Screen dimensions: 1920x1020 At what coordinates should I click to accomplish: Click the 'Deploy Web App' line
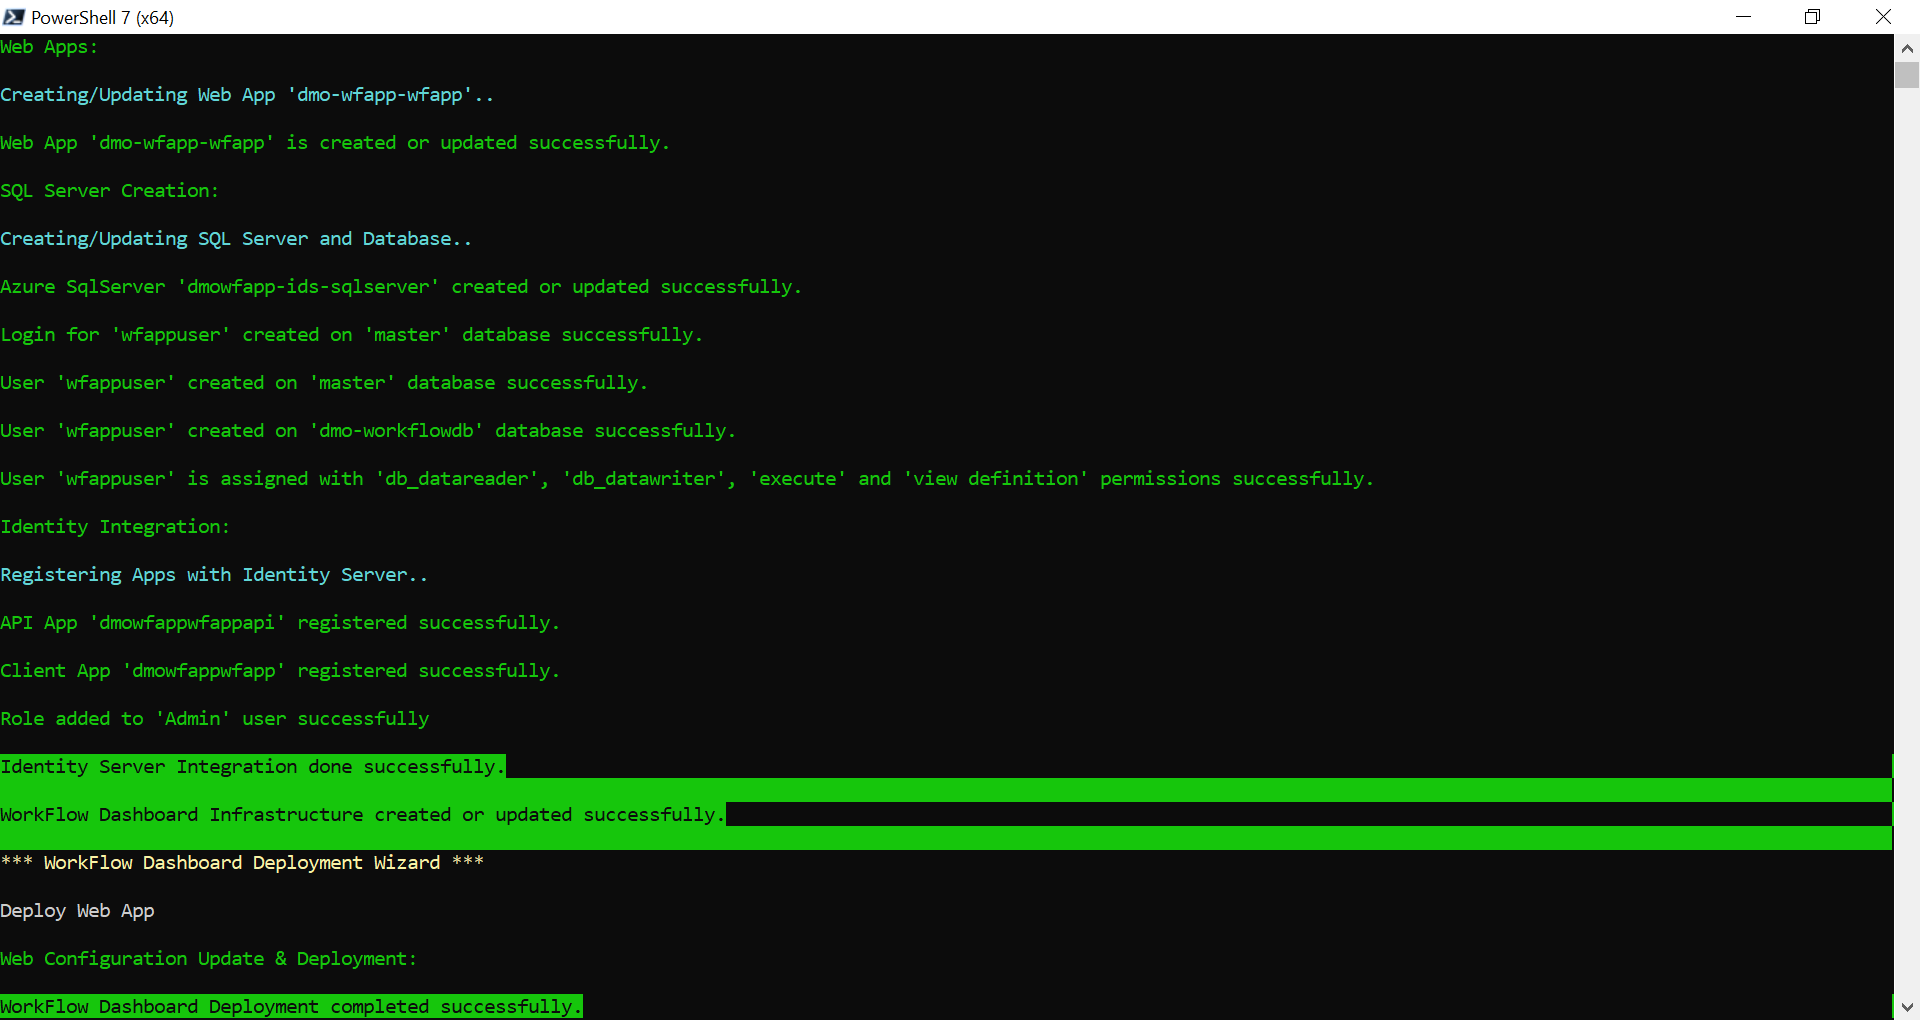[77, 911]
